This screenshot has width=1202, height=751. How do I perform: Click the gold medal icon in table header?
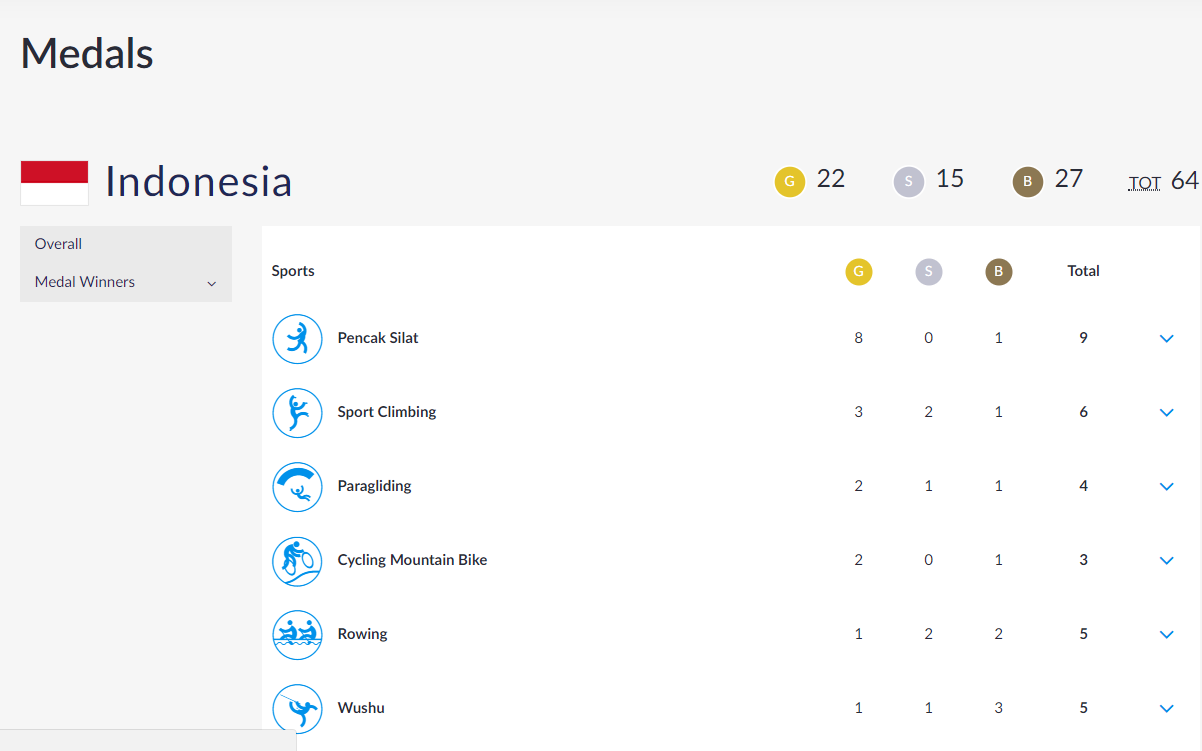[858, 272]
